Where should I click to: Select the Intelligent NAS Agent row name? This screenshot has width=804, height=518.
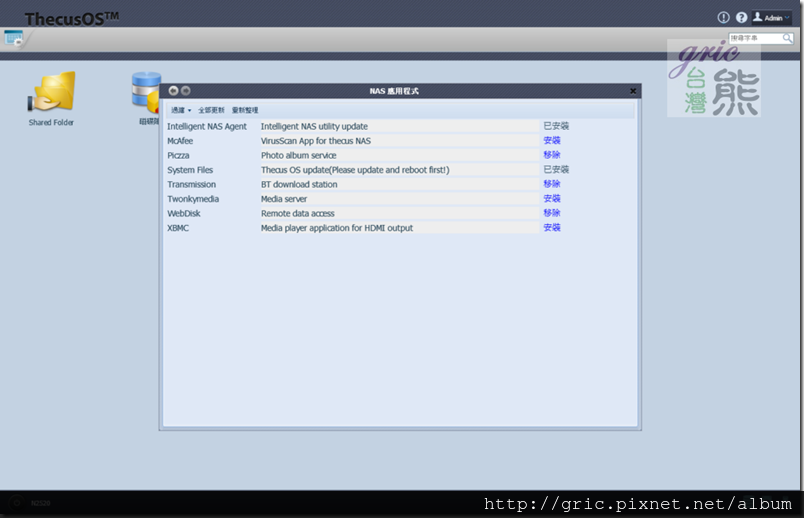[207, 126]
